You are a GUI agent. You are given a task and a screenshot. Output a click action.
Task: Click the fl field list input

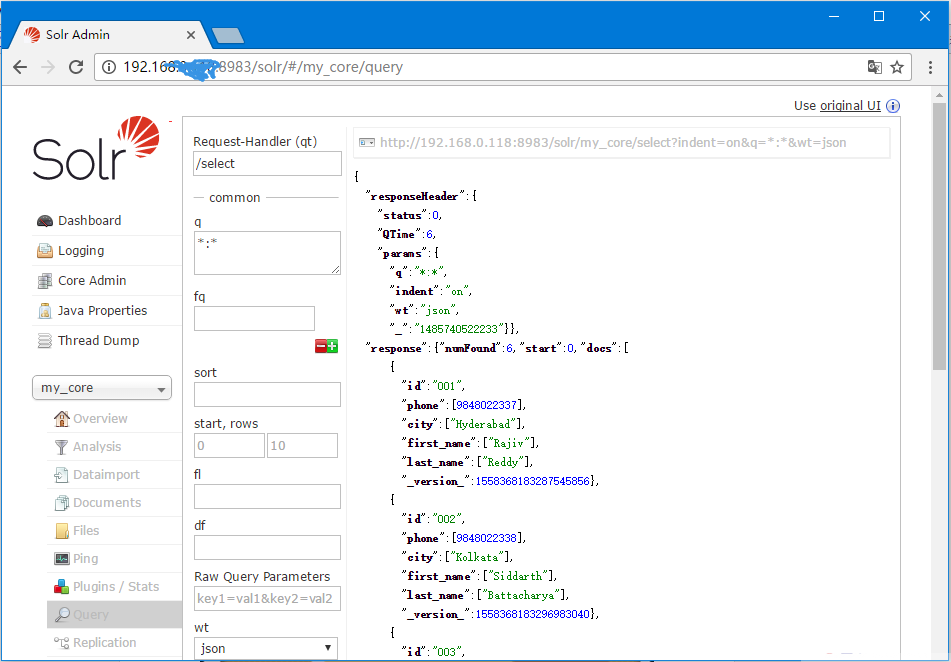pyautogui.click(x=267, y=496)
